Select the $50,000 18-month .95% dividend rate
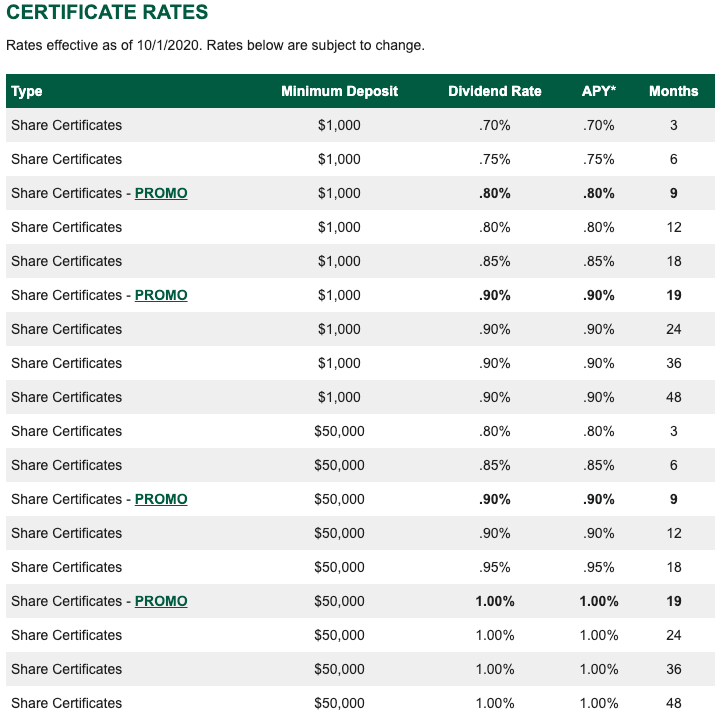Screen dimensions: 720x722 coord(495,567)
